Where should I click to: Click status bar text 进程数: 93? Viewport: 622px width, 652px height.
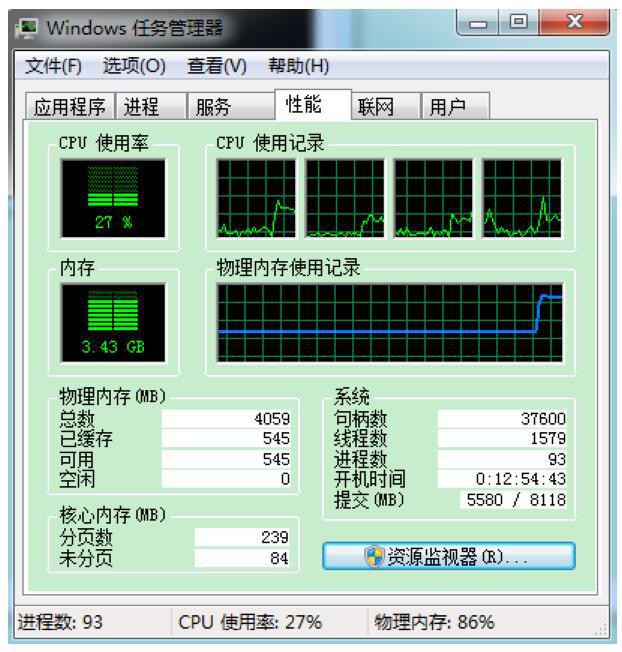point(60,622)
